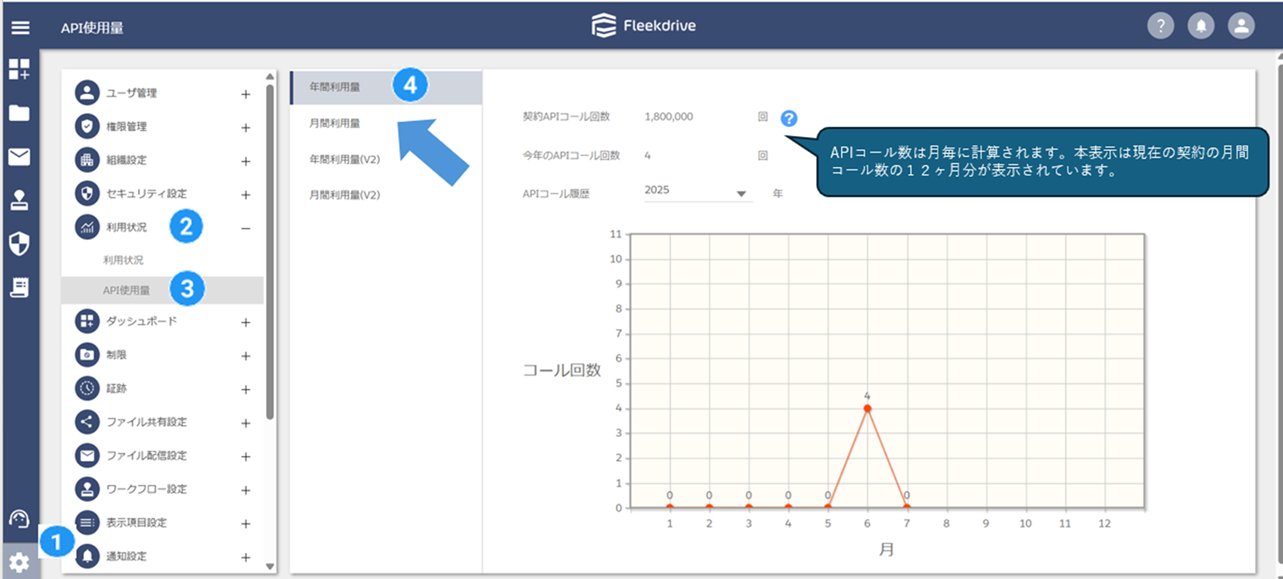This screenshot has width=1283, height=579.
Task: Expand ファイル共有設定 with plus sign
Action: (x=245, y=423)
